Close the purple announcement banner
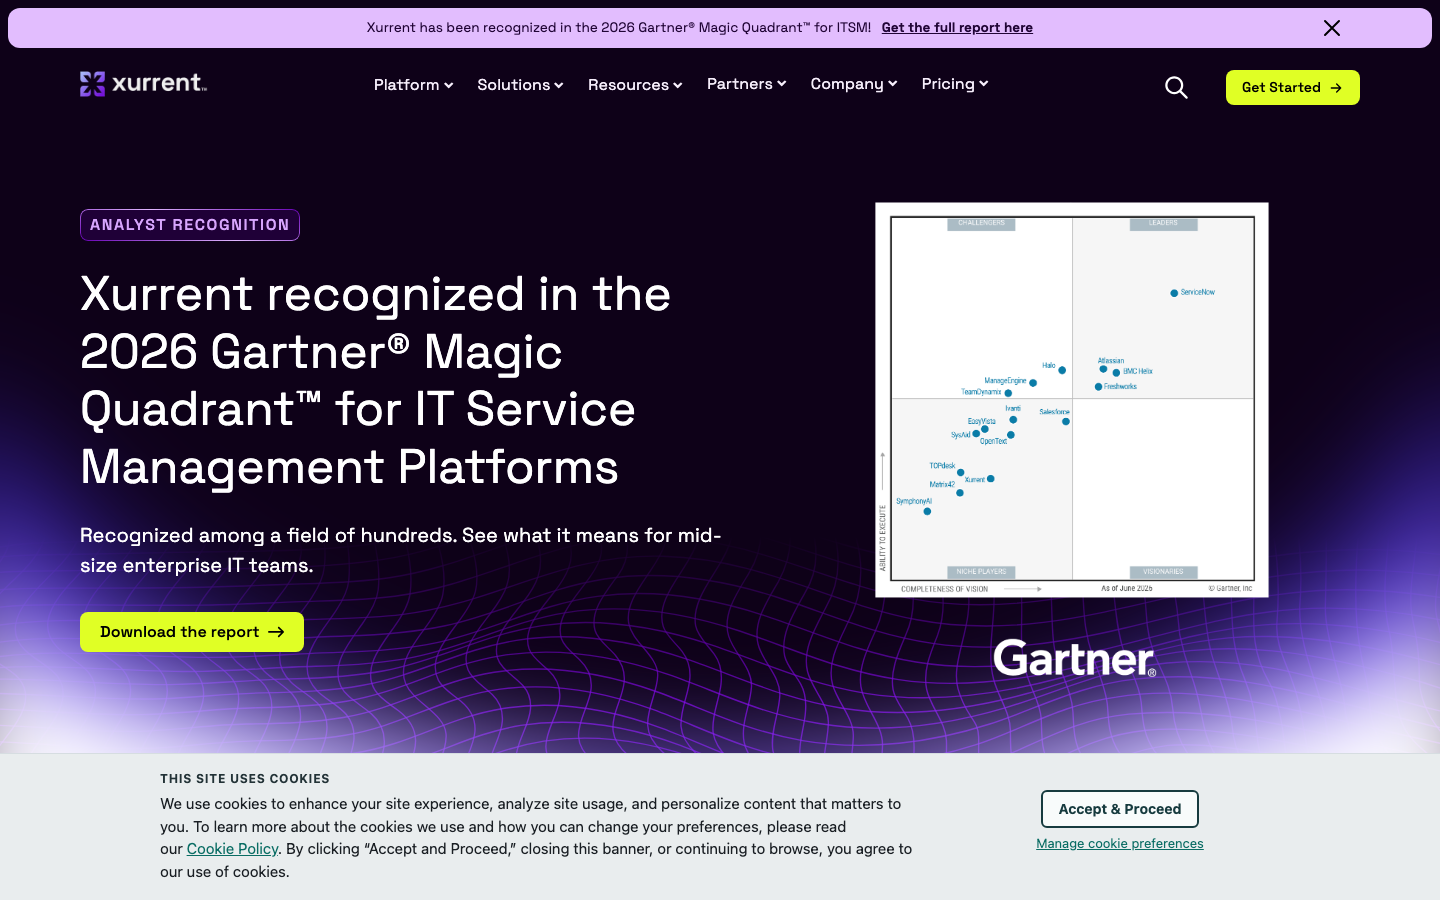 coord(1332,28)
